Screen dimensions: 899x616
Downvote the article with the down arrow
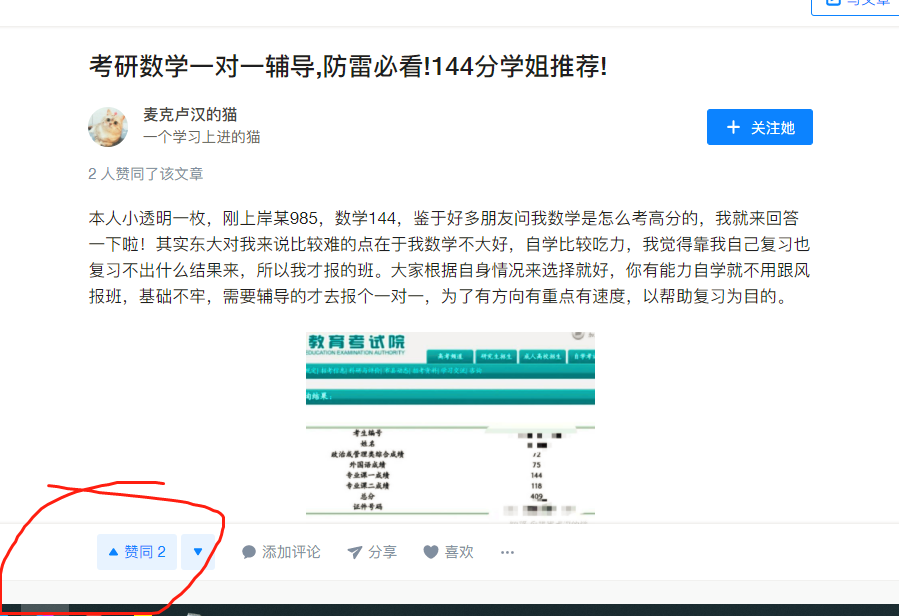[198, 552]
